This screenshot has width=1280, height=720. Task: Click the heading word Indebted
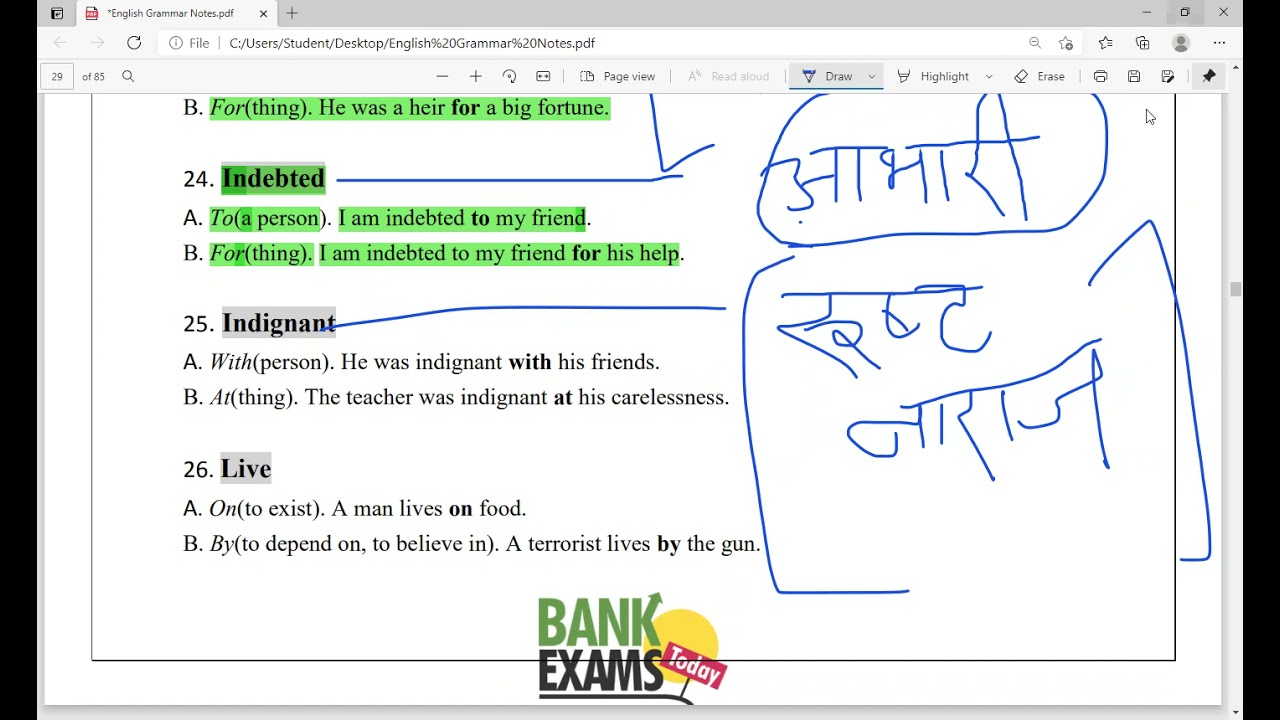click(273, 178)
